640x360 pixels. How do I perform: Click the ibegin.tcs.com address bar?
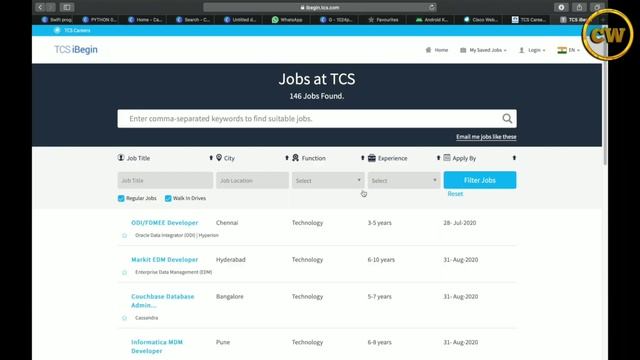(x=320, y=7)
